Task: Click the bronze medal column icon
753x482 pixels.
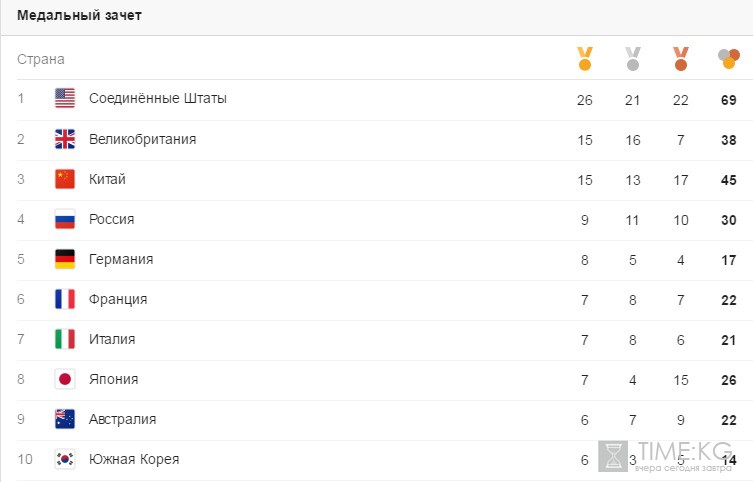Action: (x=680, y=59)
